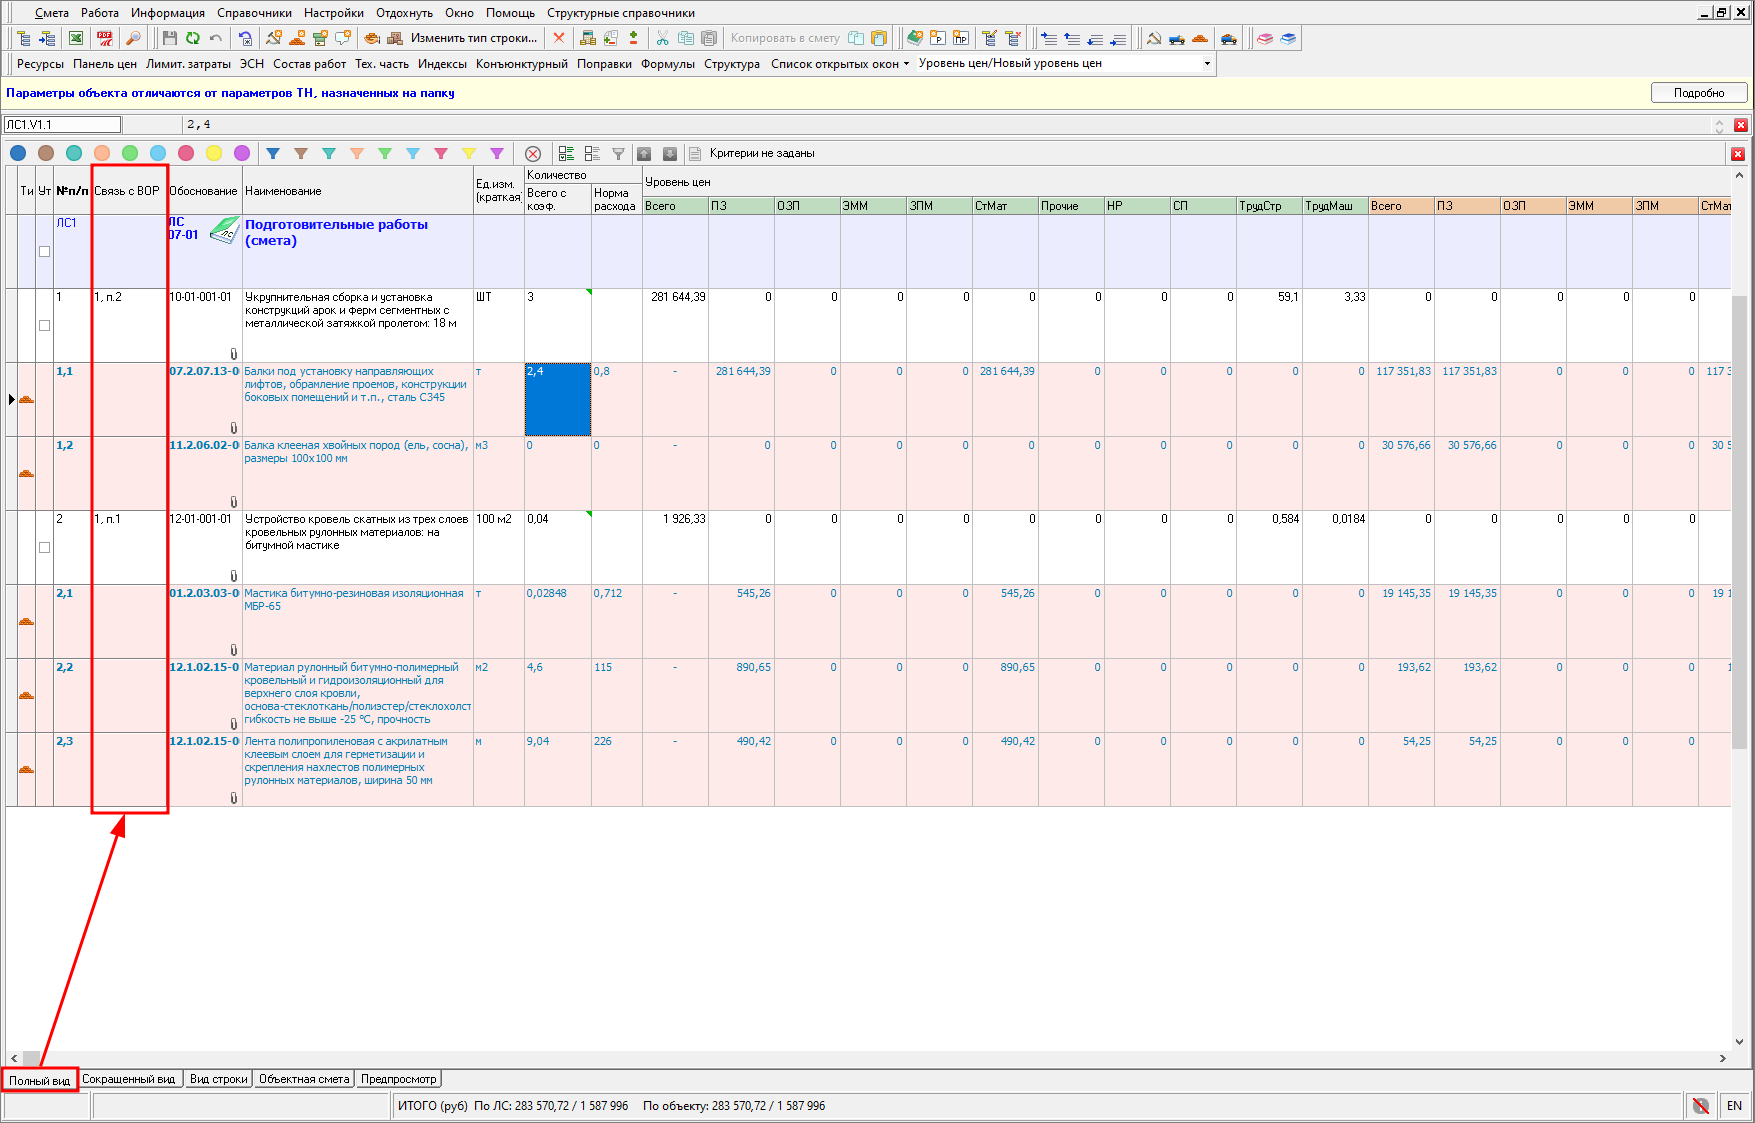Click the scissors cut icon
This screenshot has width=1755, height=1123.
point(662,38)
